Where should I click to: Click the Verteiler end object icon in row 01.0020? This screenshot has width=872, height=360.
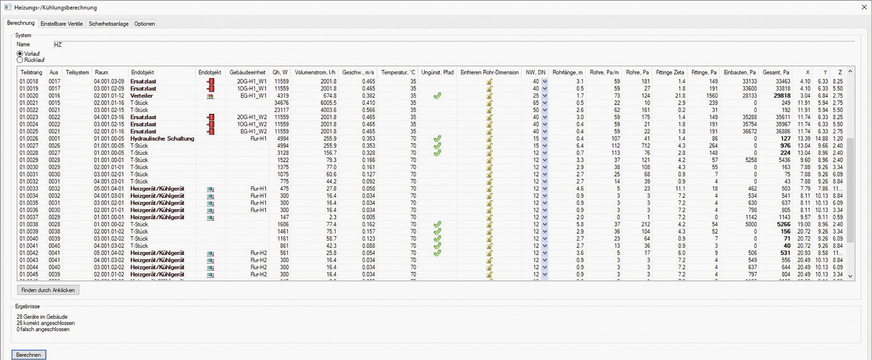tap(211, 96)
